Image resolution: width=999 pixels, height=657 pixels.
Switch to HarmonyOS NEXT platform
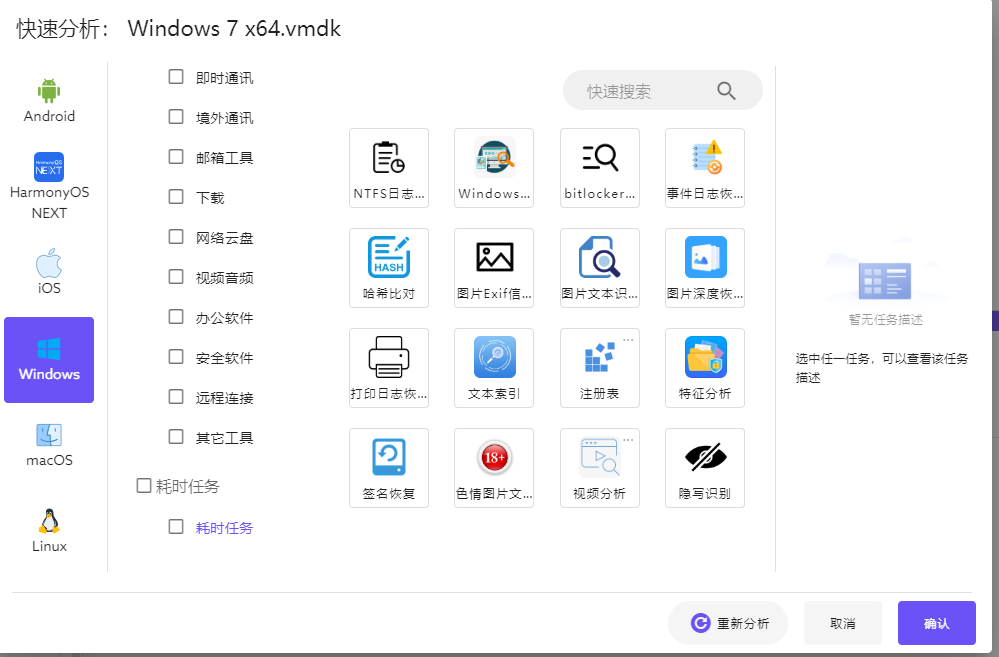(x=49, y=187)
